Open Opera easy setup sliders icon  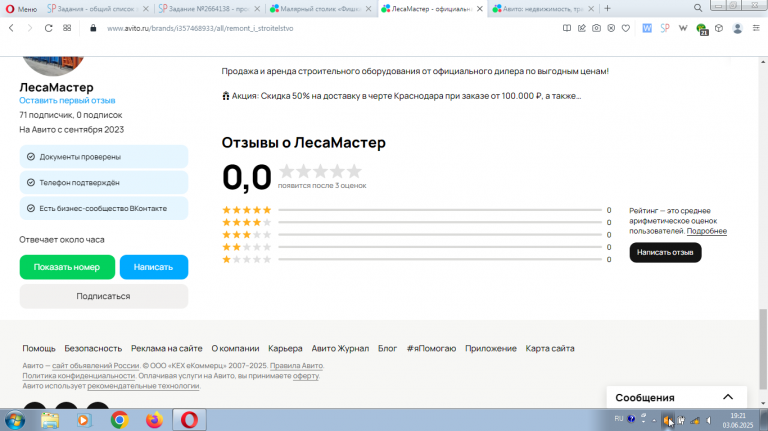tap(756, 28)
